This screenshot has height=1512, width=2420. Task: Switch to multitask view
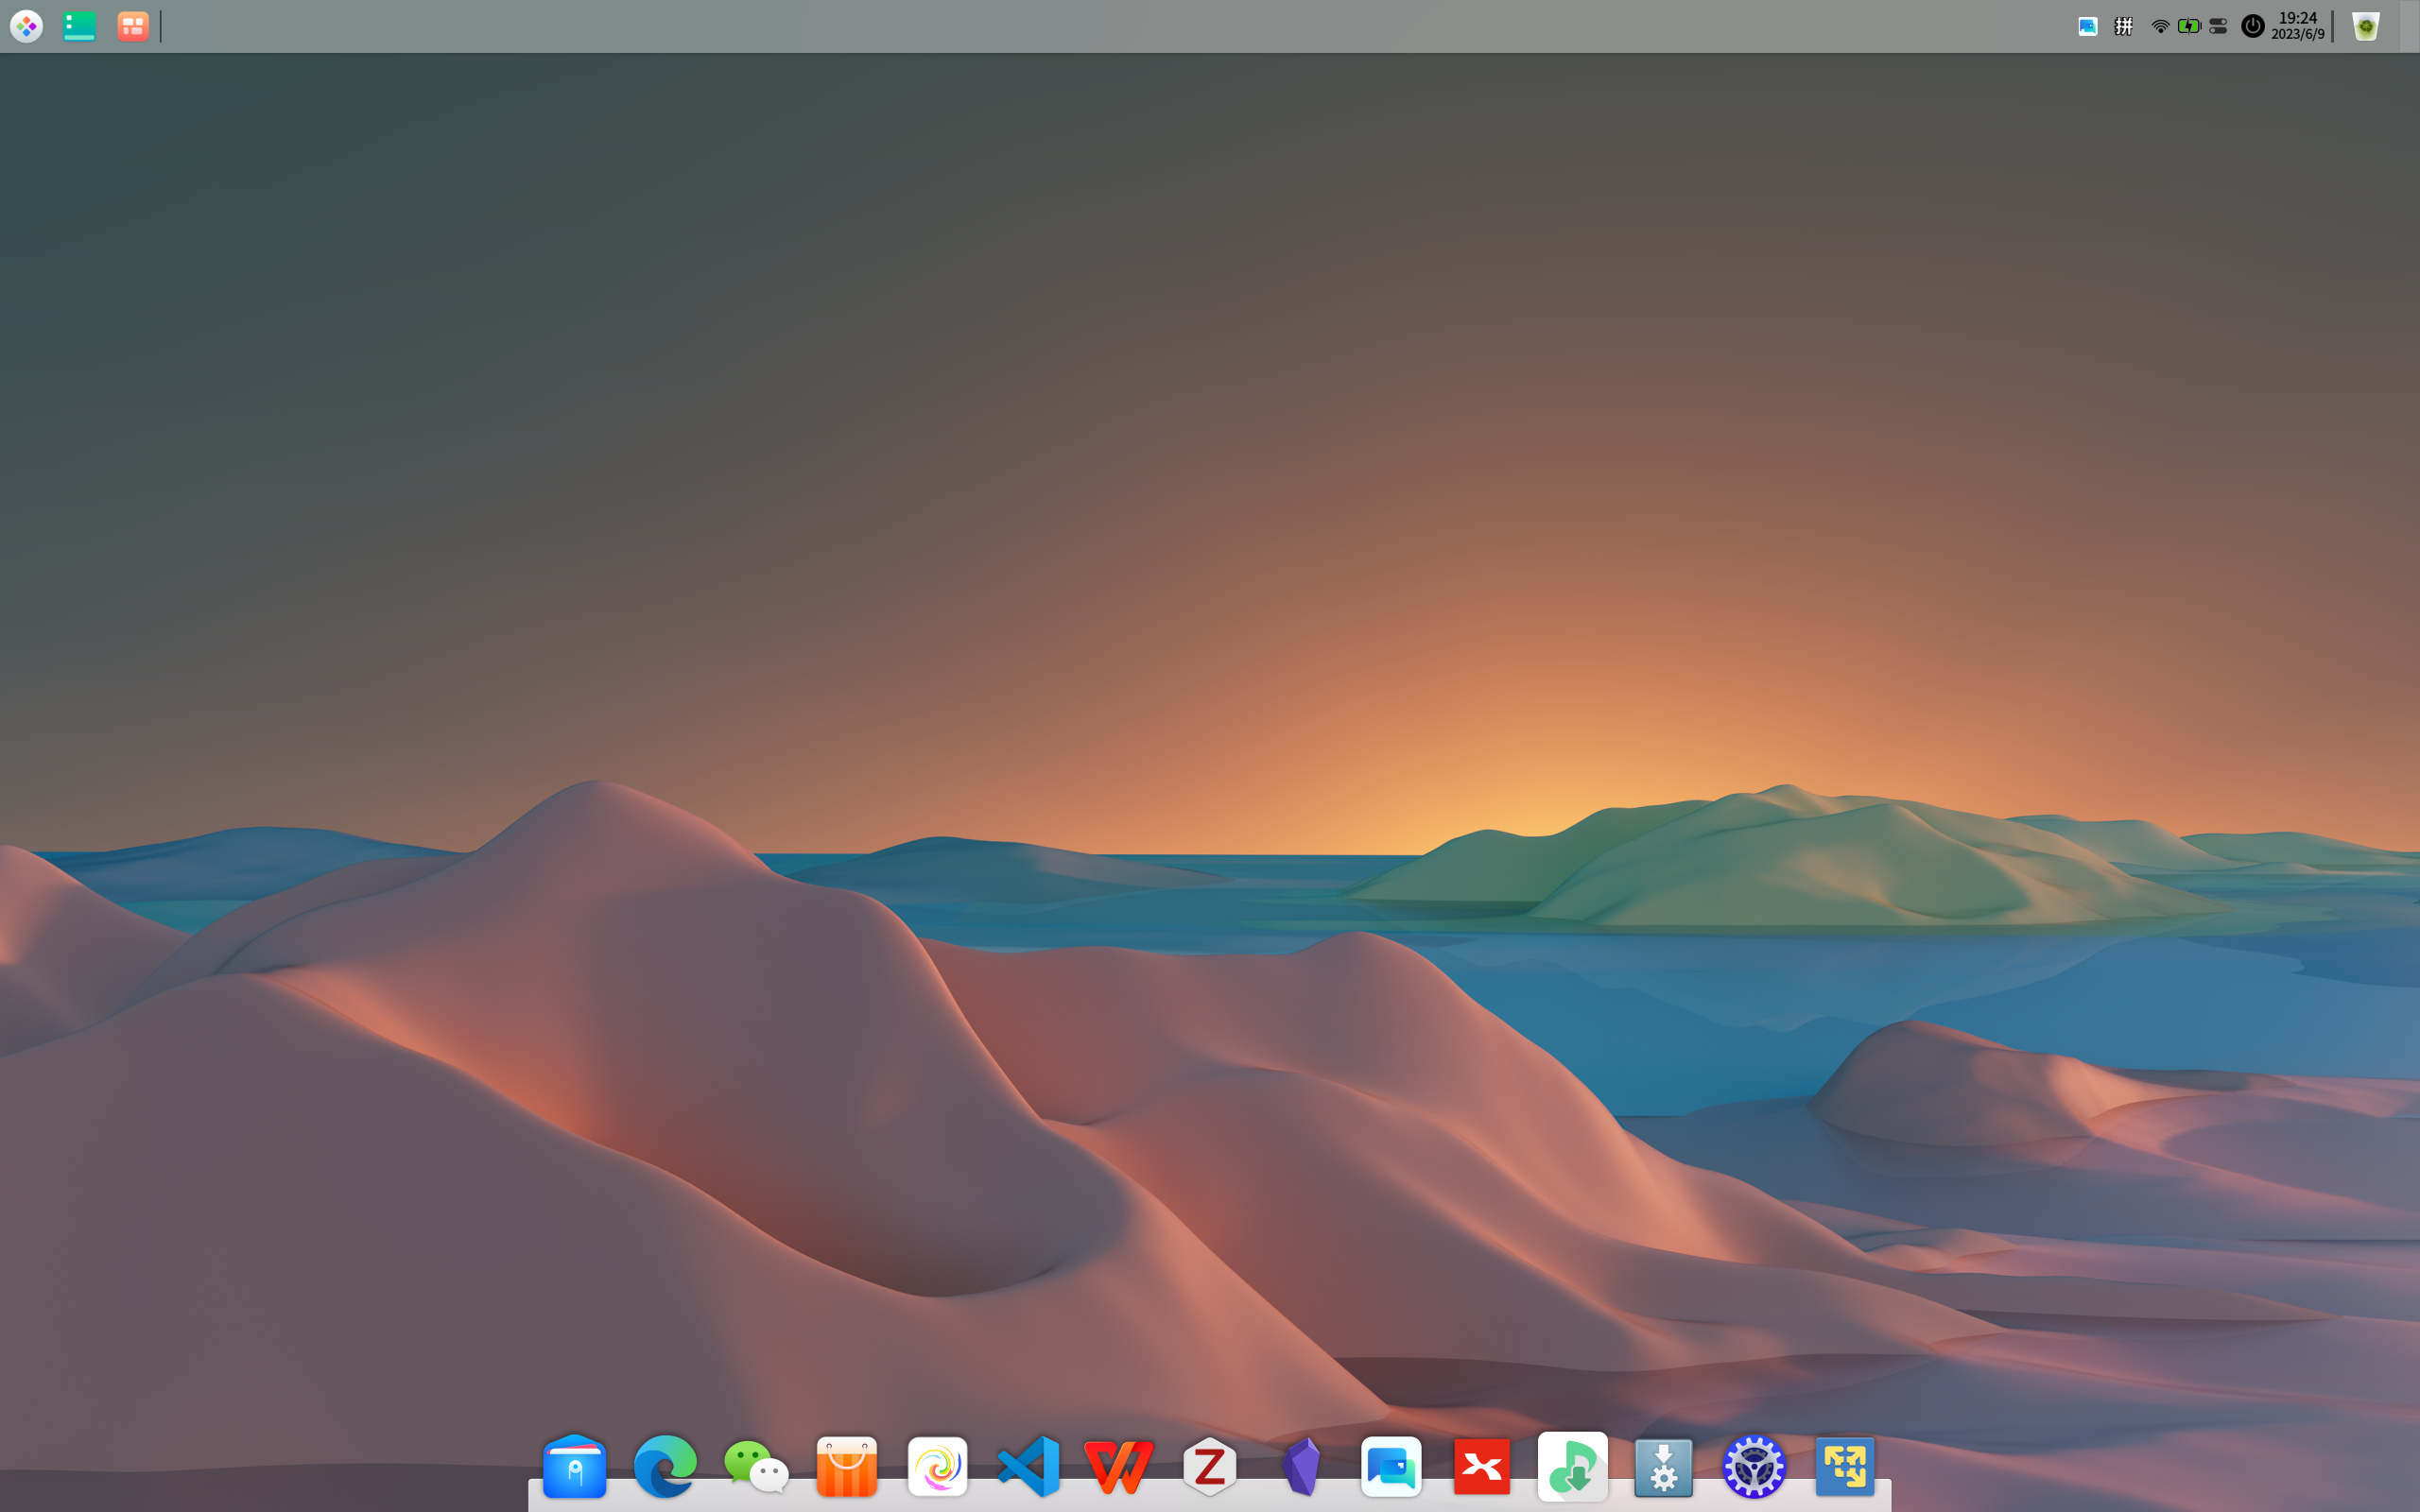tap(131, 26)
